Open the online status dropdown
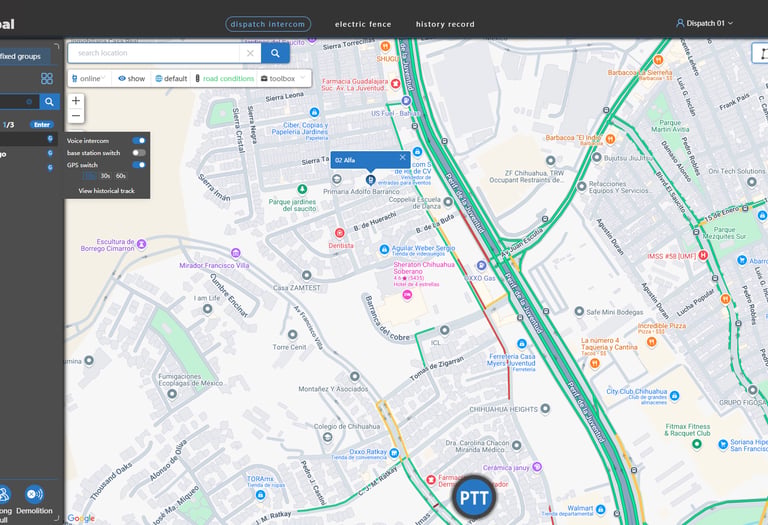This screenshot has width=768, height=525. pos(89,78)
